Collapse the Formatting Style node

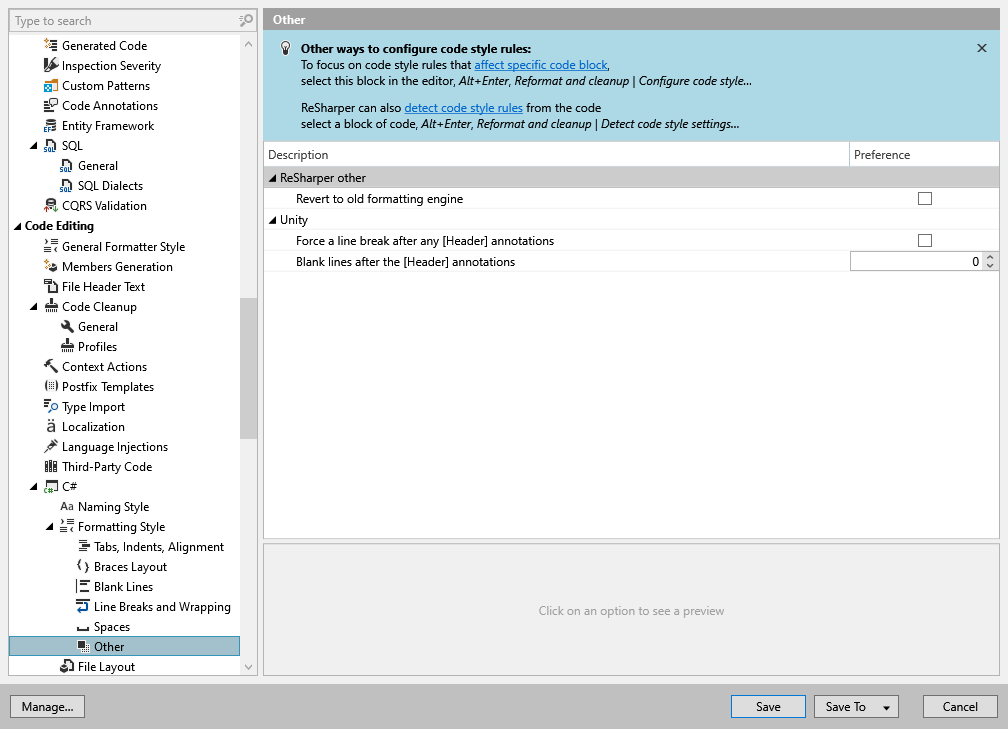pos(50,527)
